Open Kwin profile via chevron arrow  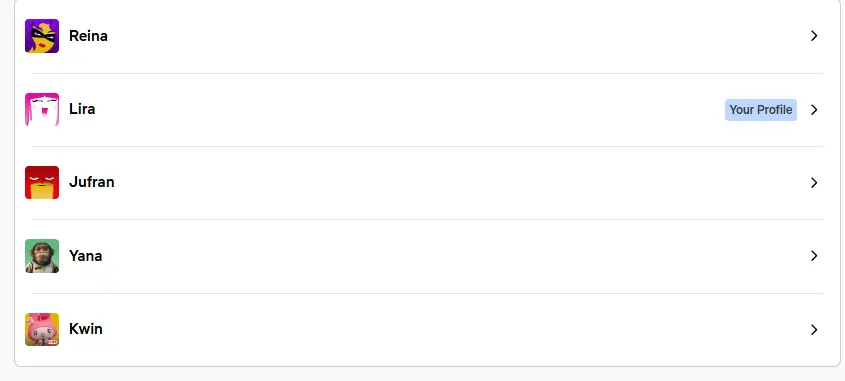point(814,330)
